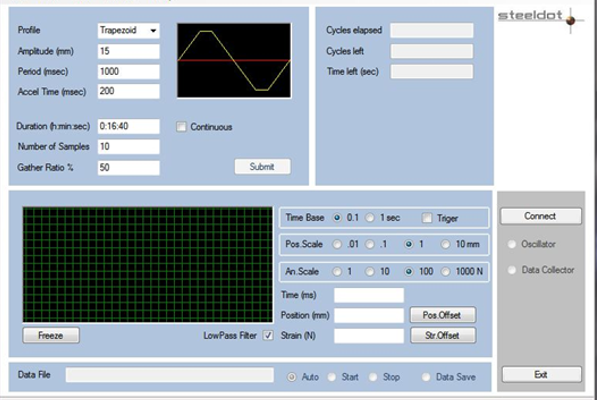
Task: Enable the Continuous checkbox
Action: 182,127
